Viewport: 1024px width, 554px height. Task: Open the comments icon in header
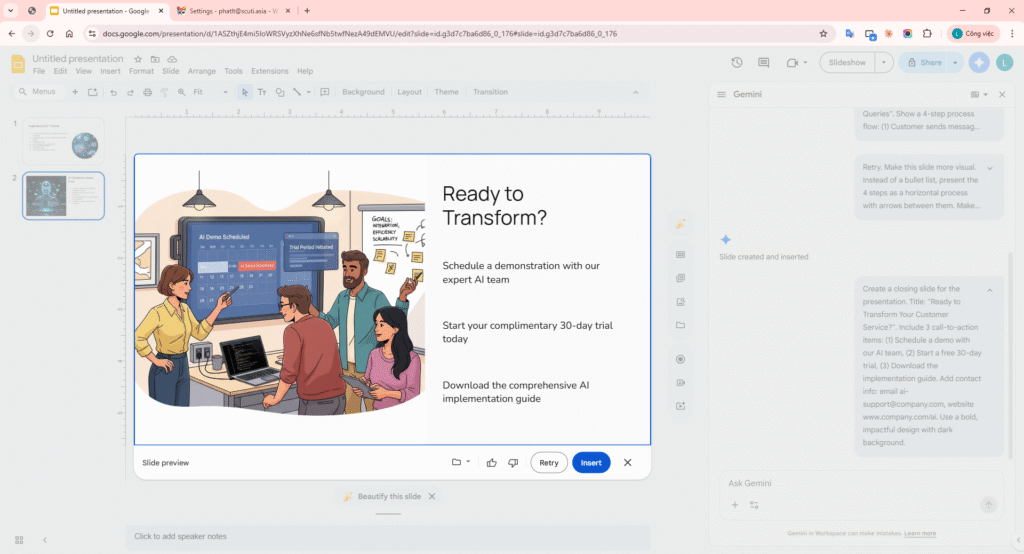[764, 62]
